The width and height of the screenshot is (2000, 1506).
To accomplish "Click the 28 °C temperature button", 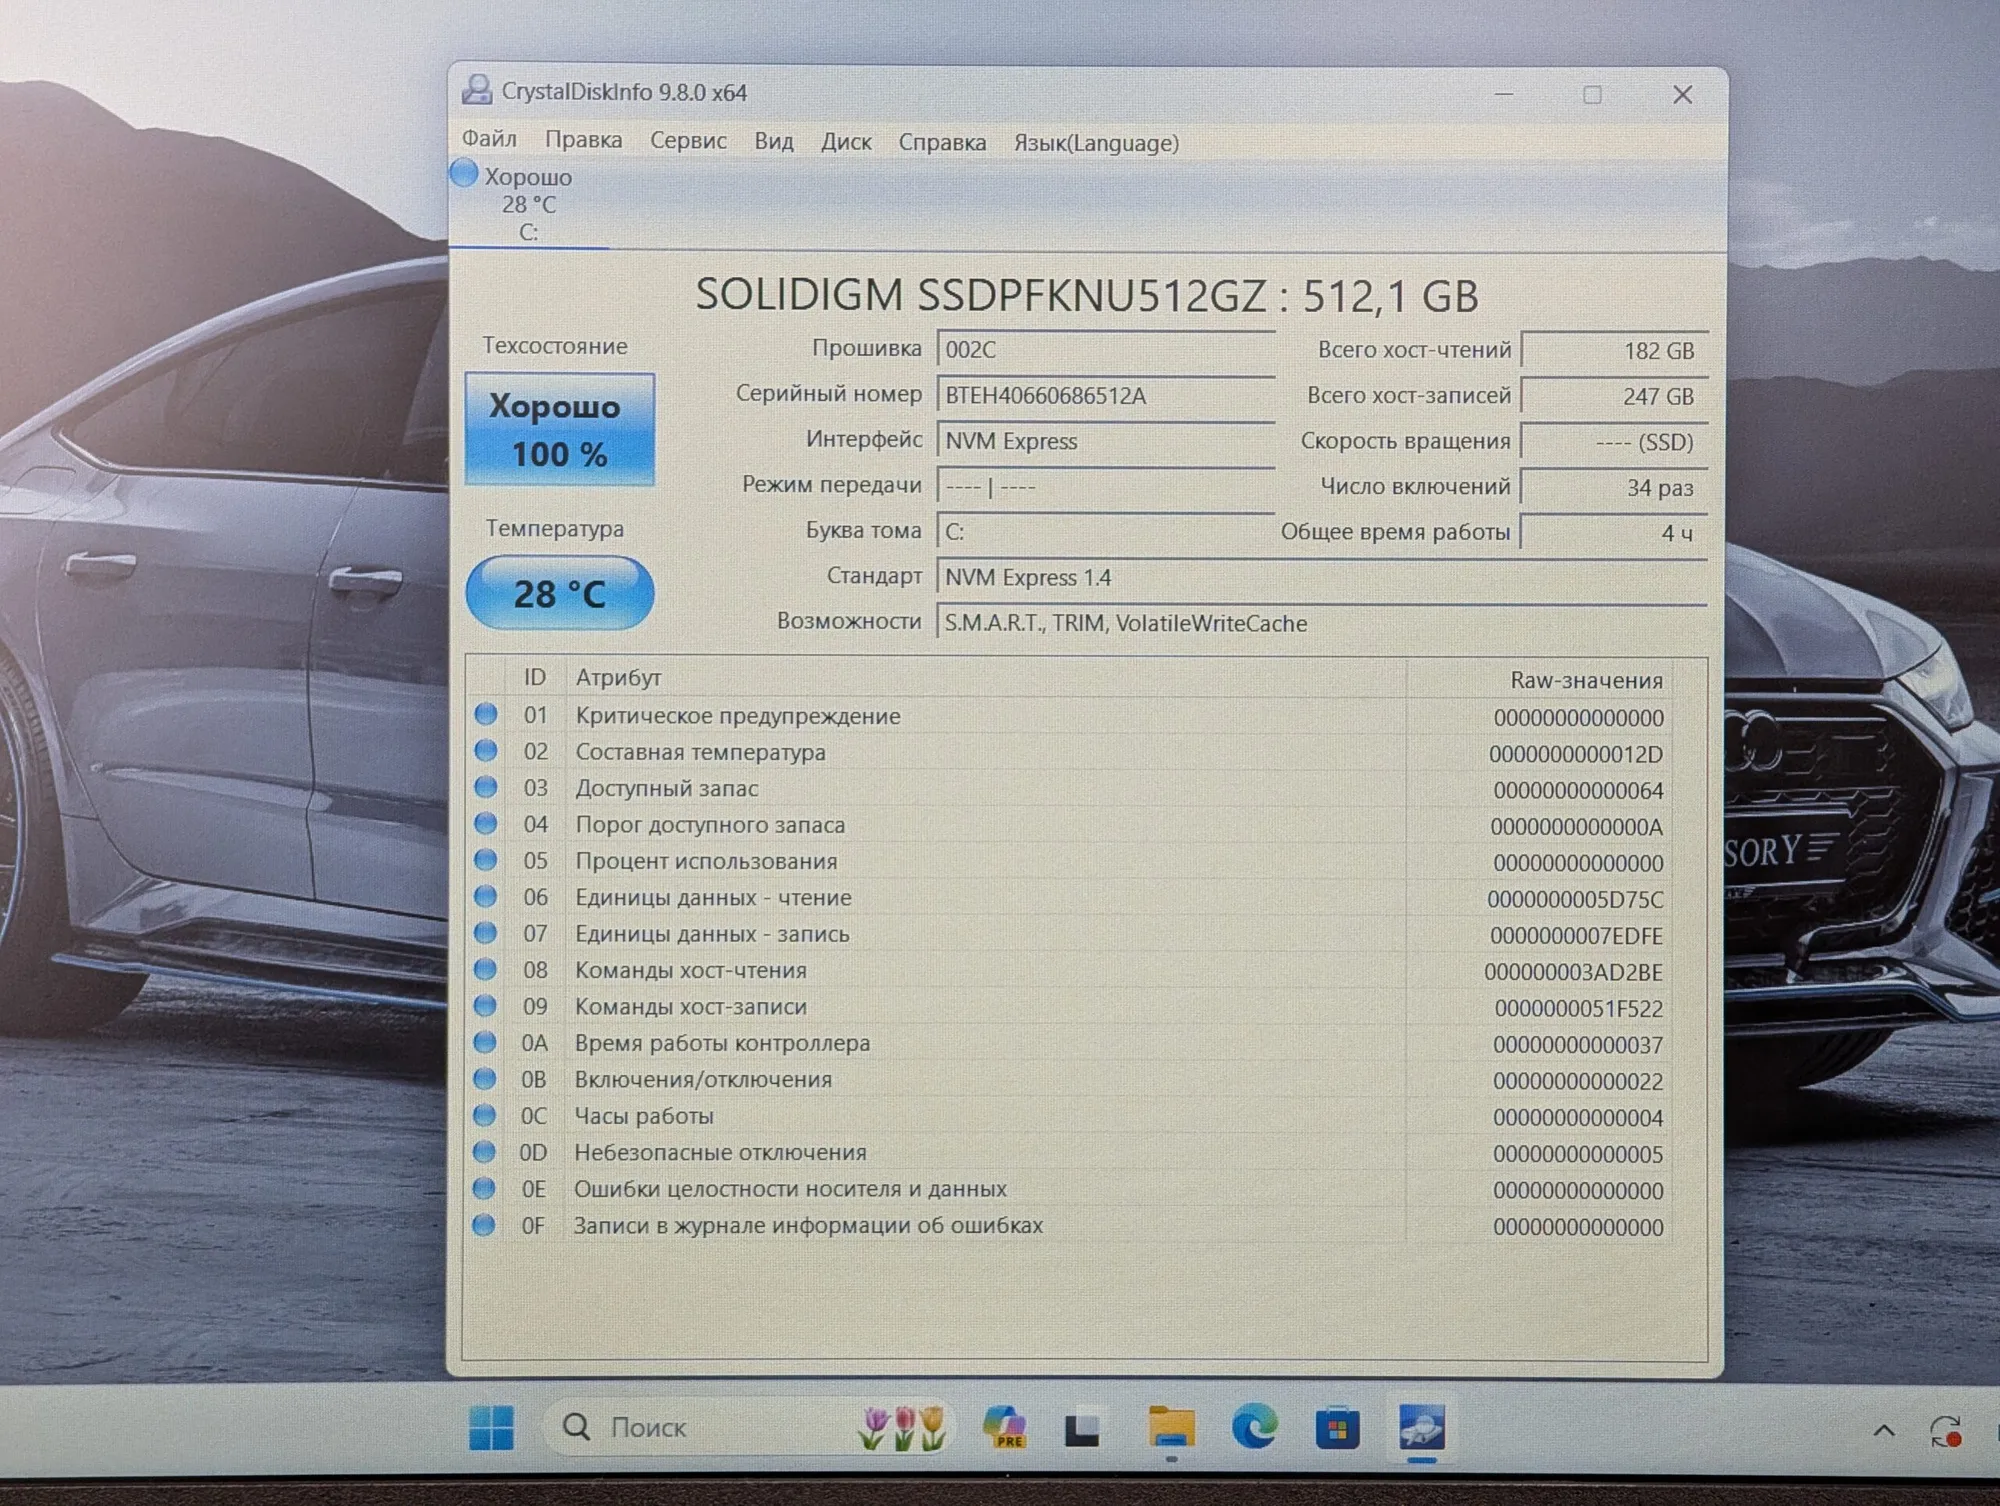I will click(560, 593).
